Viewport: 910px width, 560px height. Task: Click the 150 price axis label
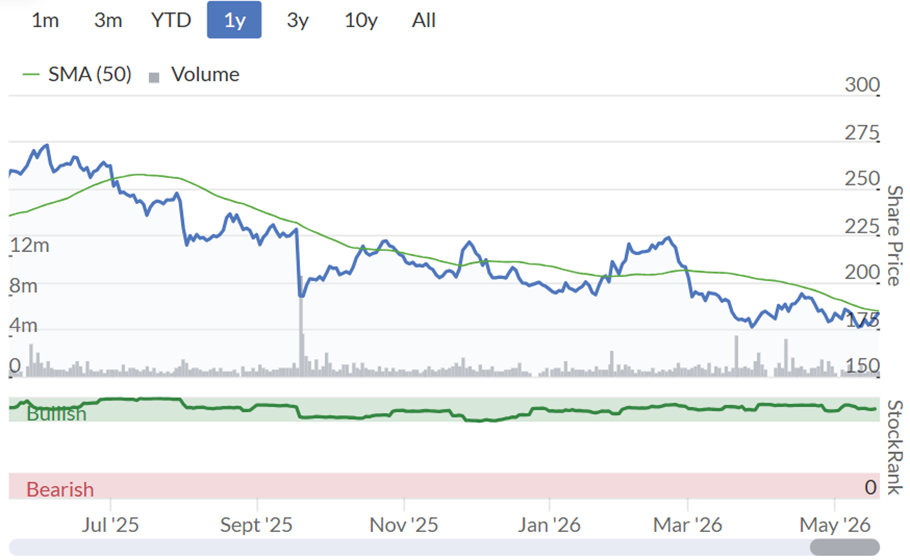tap(862, 366)
